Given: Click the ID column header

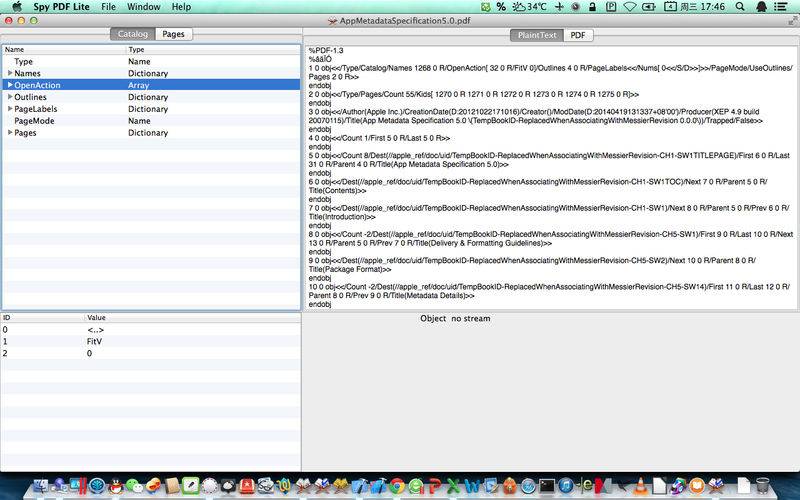Looking at the screenshot, I should tap(42, 317).
